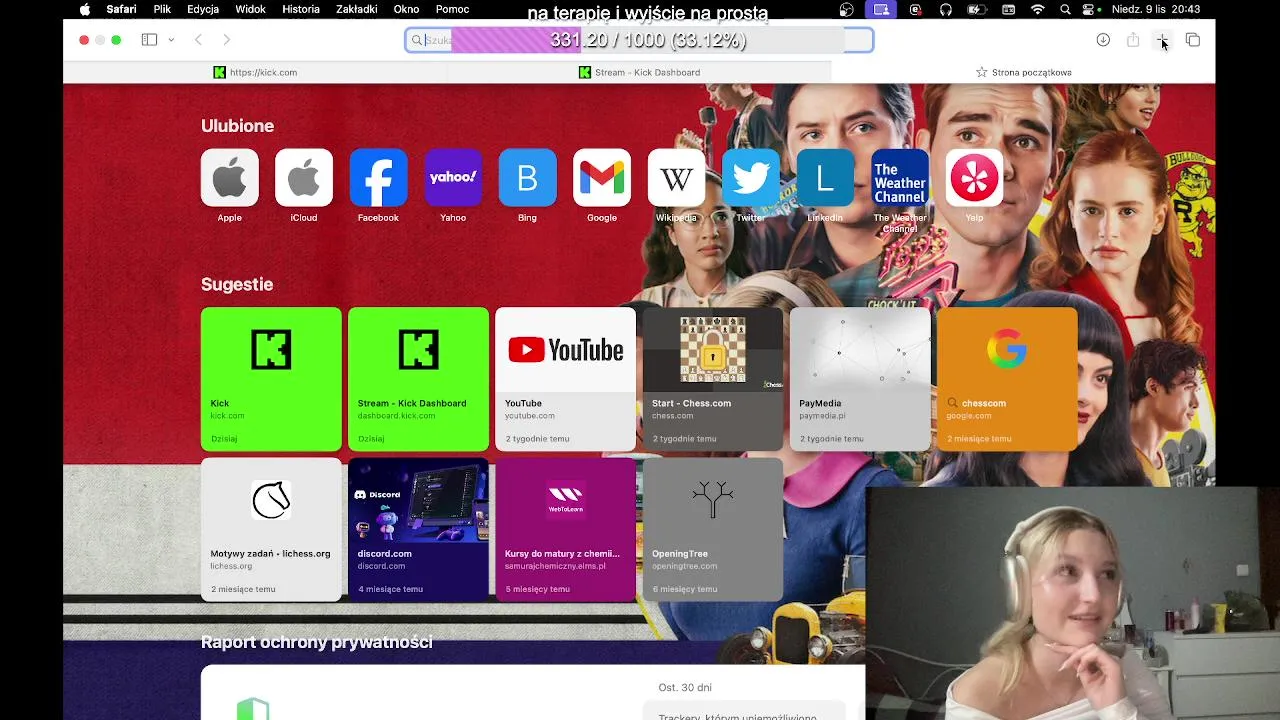Open the Facebook favorite icon

[x=378, y=178]
